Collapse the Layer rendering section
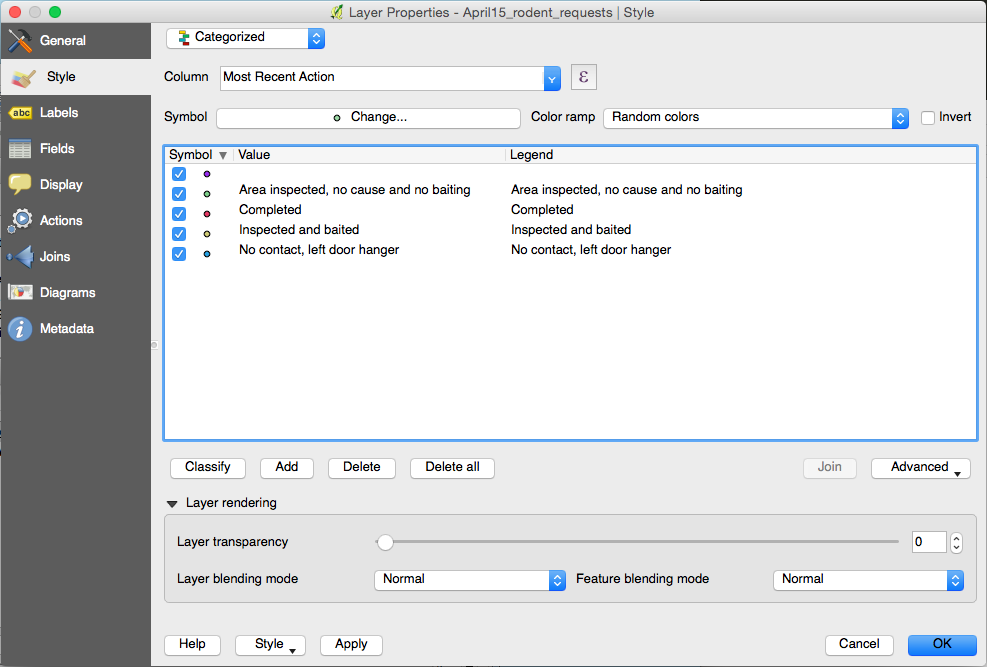Screen dimensions: 987x667 tap(174, 504)
